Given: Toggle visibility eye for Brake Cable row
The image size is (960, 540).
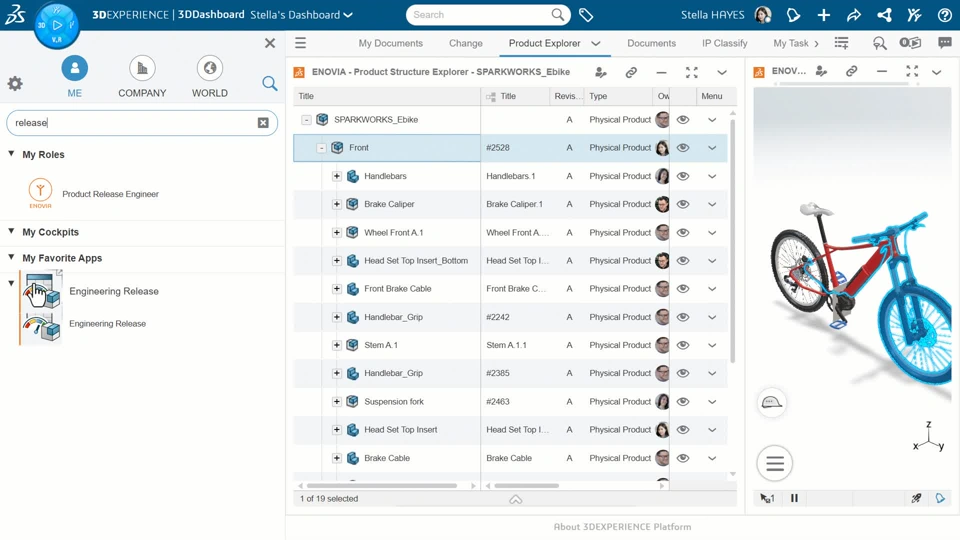Looking at the screenshot, I should click(x=683, y=457).
